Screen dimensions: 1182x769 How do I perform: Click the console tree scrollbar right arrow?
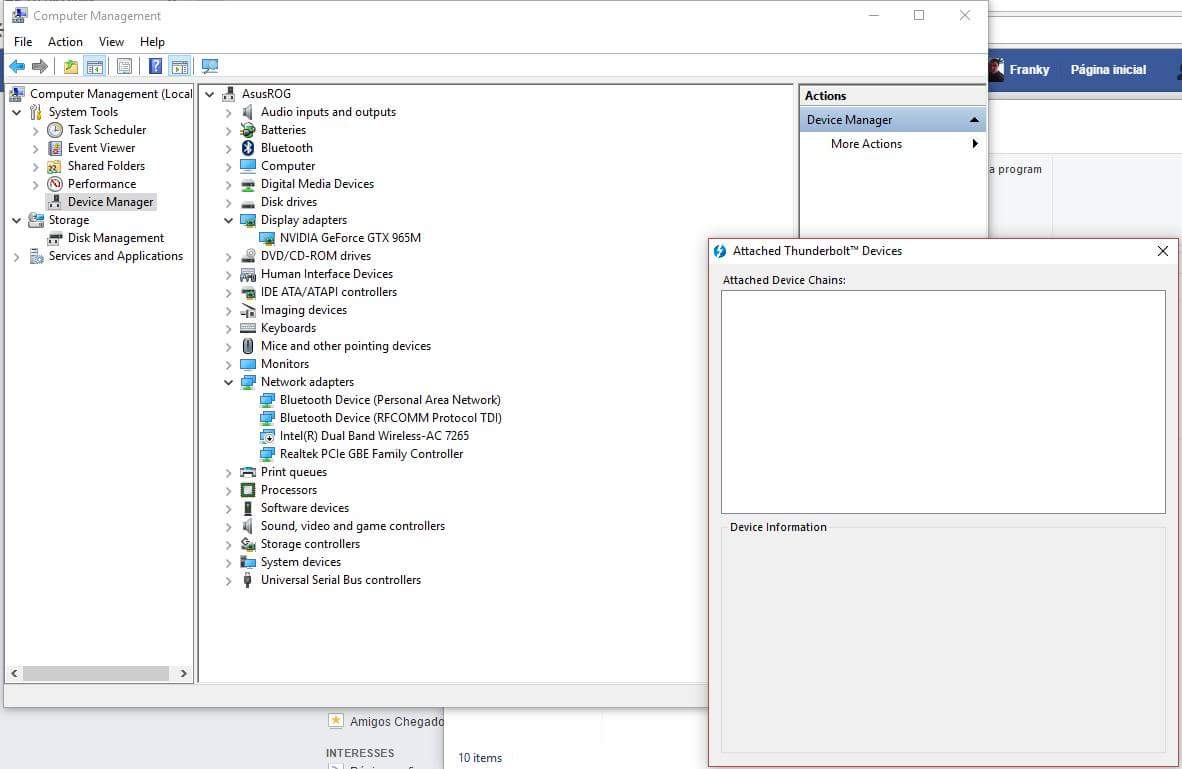[x=183, y=673]
